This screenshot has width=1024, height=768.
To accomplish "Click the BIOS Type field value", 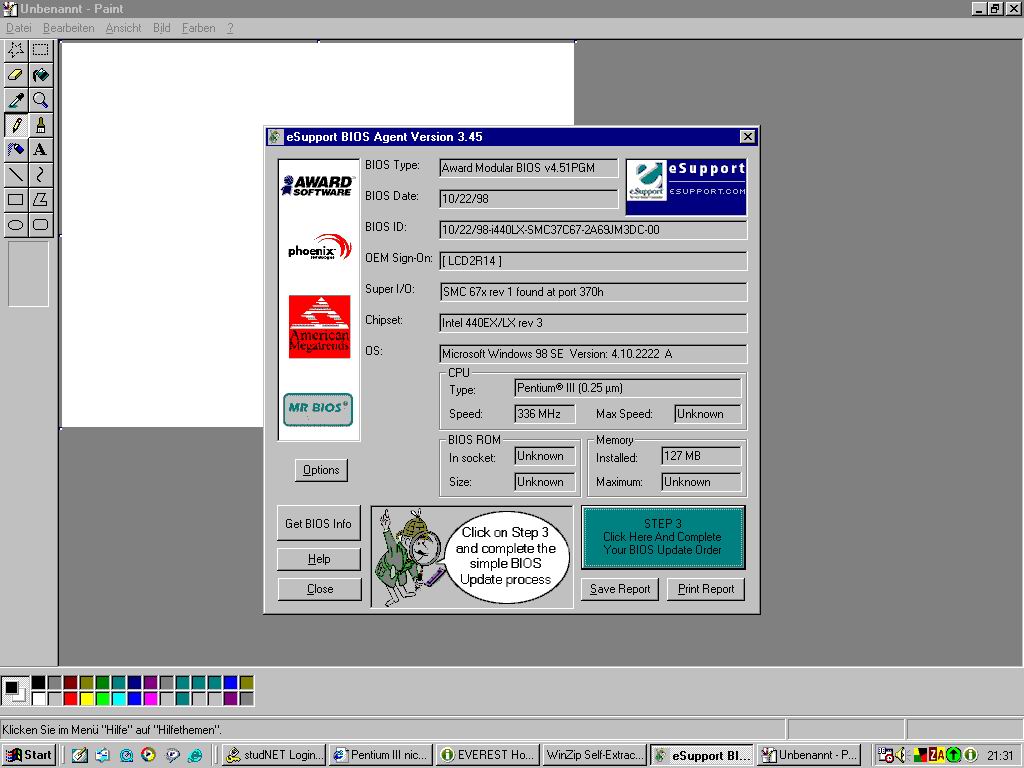I will (x=528, y=168).
